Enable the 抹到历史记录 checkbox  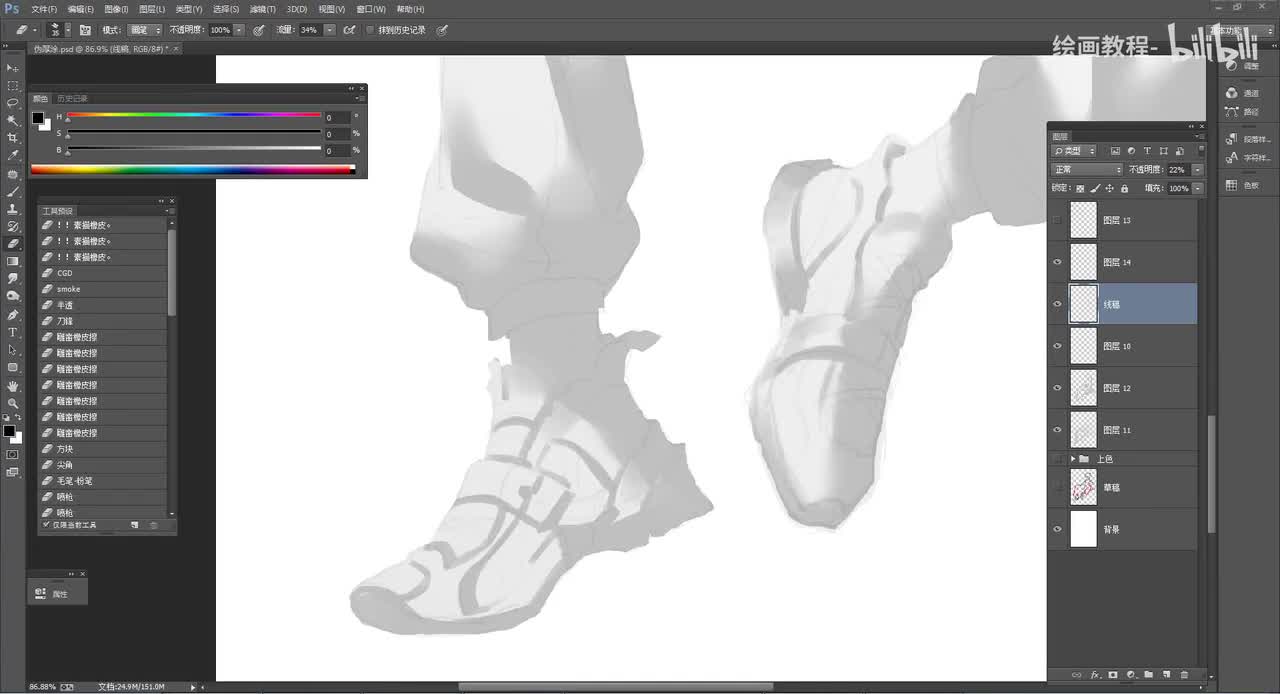tap(370, 30)
